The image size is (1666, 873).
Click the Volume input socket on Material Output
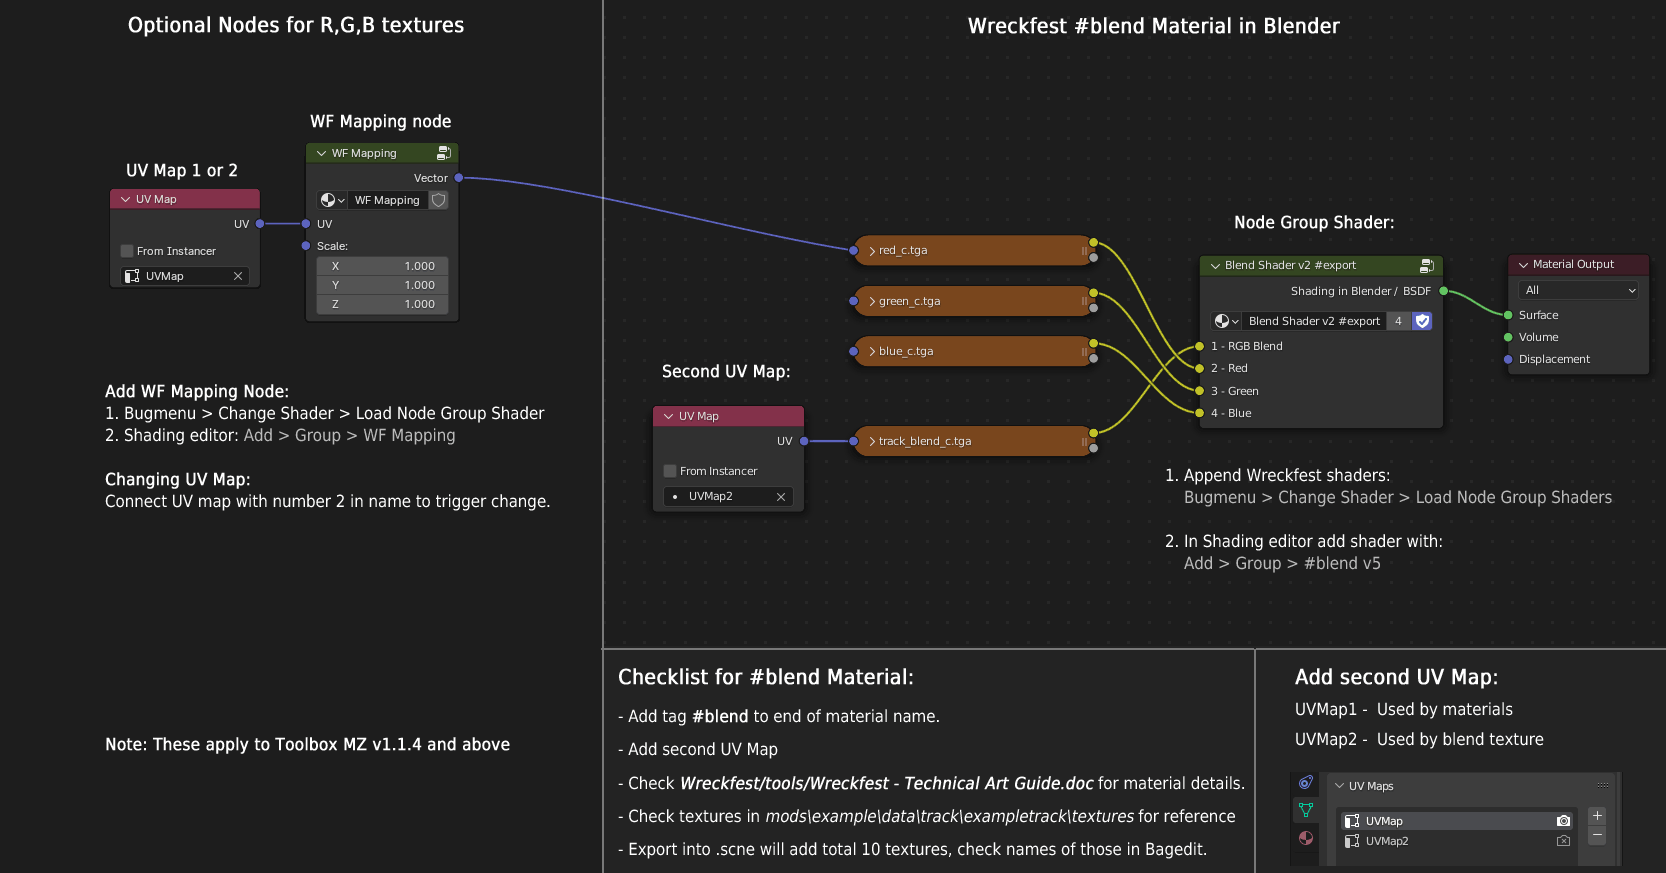coord(1508,337)
